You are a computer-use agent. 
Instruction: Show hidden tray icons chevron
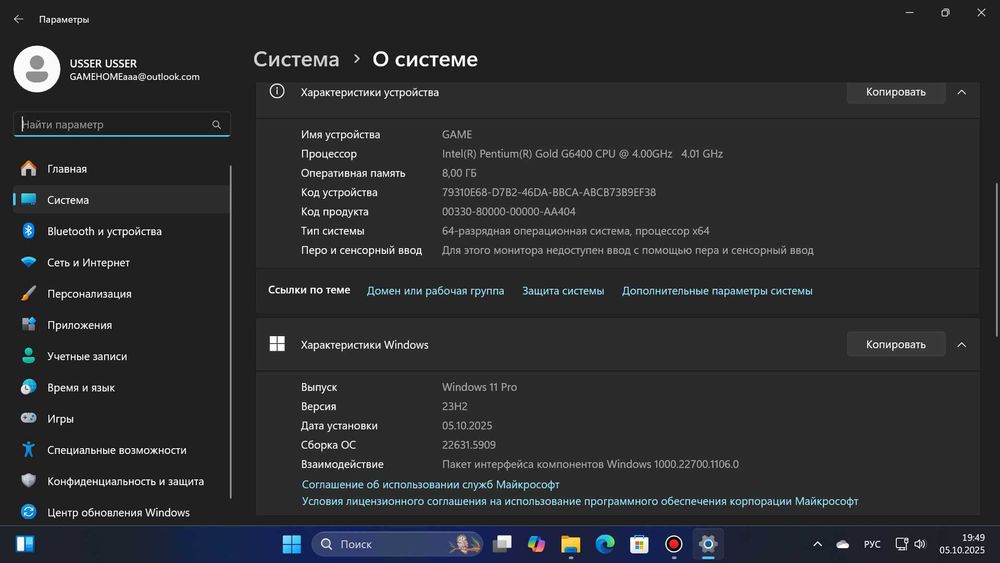[x=818, y=544]
